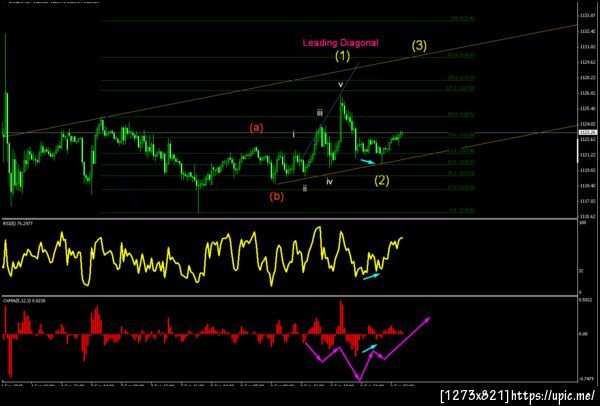The width and height of the screenshot is (600, 406).
Task: Select the orange (b) wave label
Action: tap(276, 197)
